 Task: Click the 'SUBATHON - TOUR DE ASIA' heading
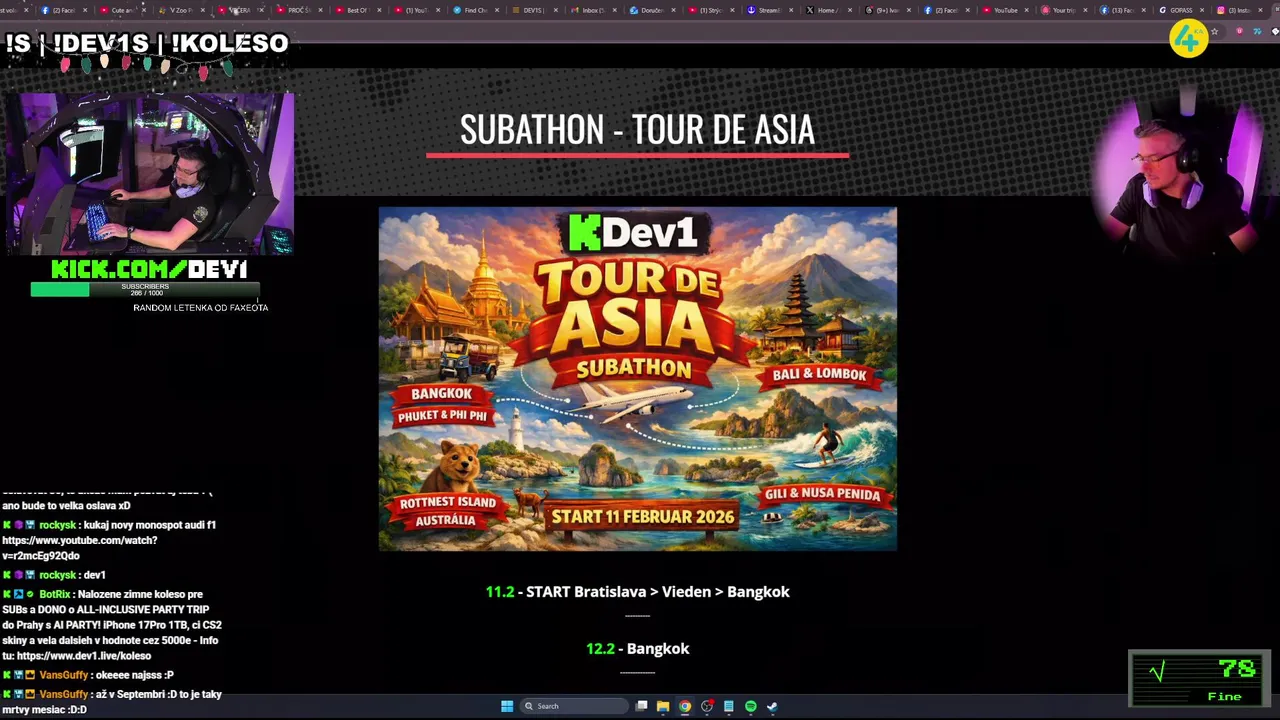[x=637, y=129]
